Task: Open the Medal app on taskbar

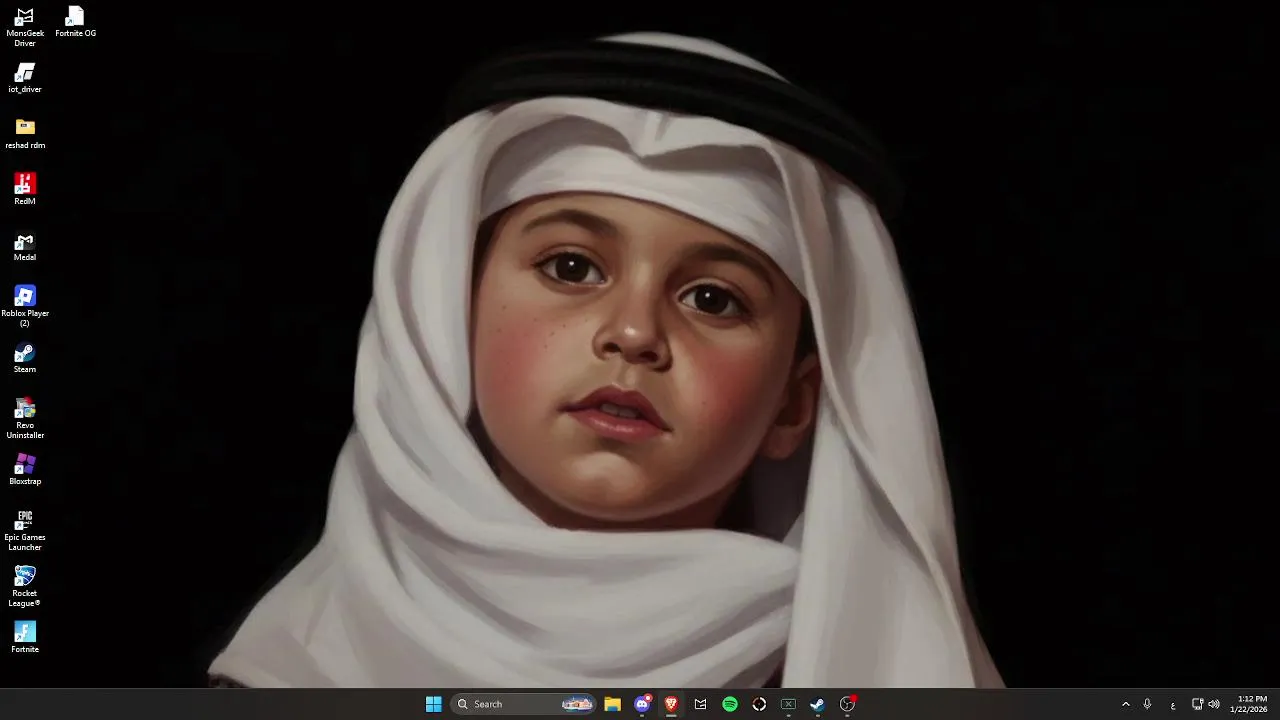Action: click(x=700, y=704)
